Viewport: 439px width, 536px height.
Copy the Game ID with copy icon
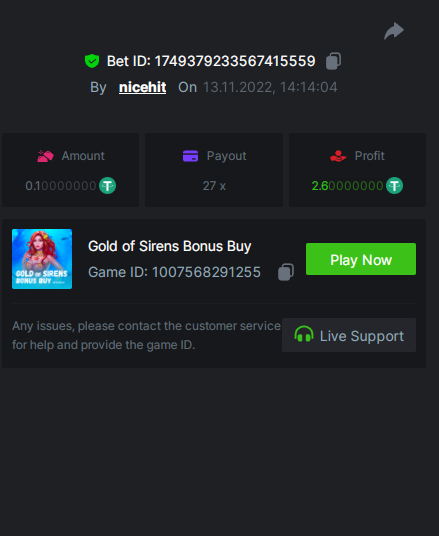point(286,272)
